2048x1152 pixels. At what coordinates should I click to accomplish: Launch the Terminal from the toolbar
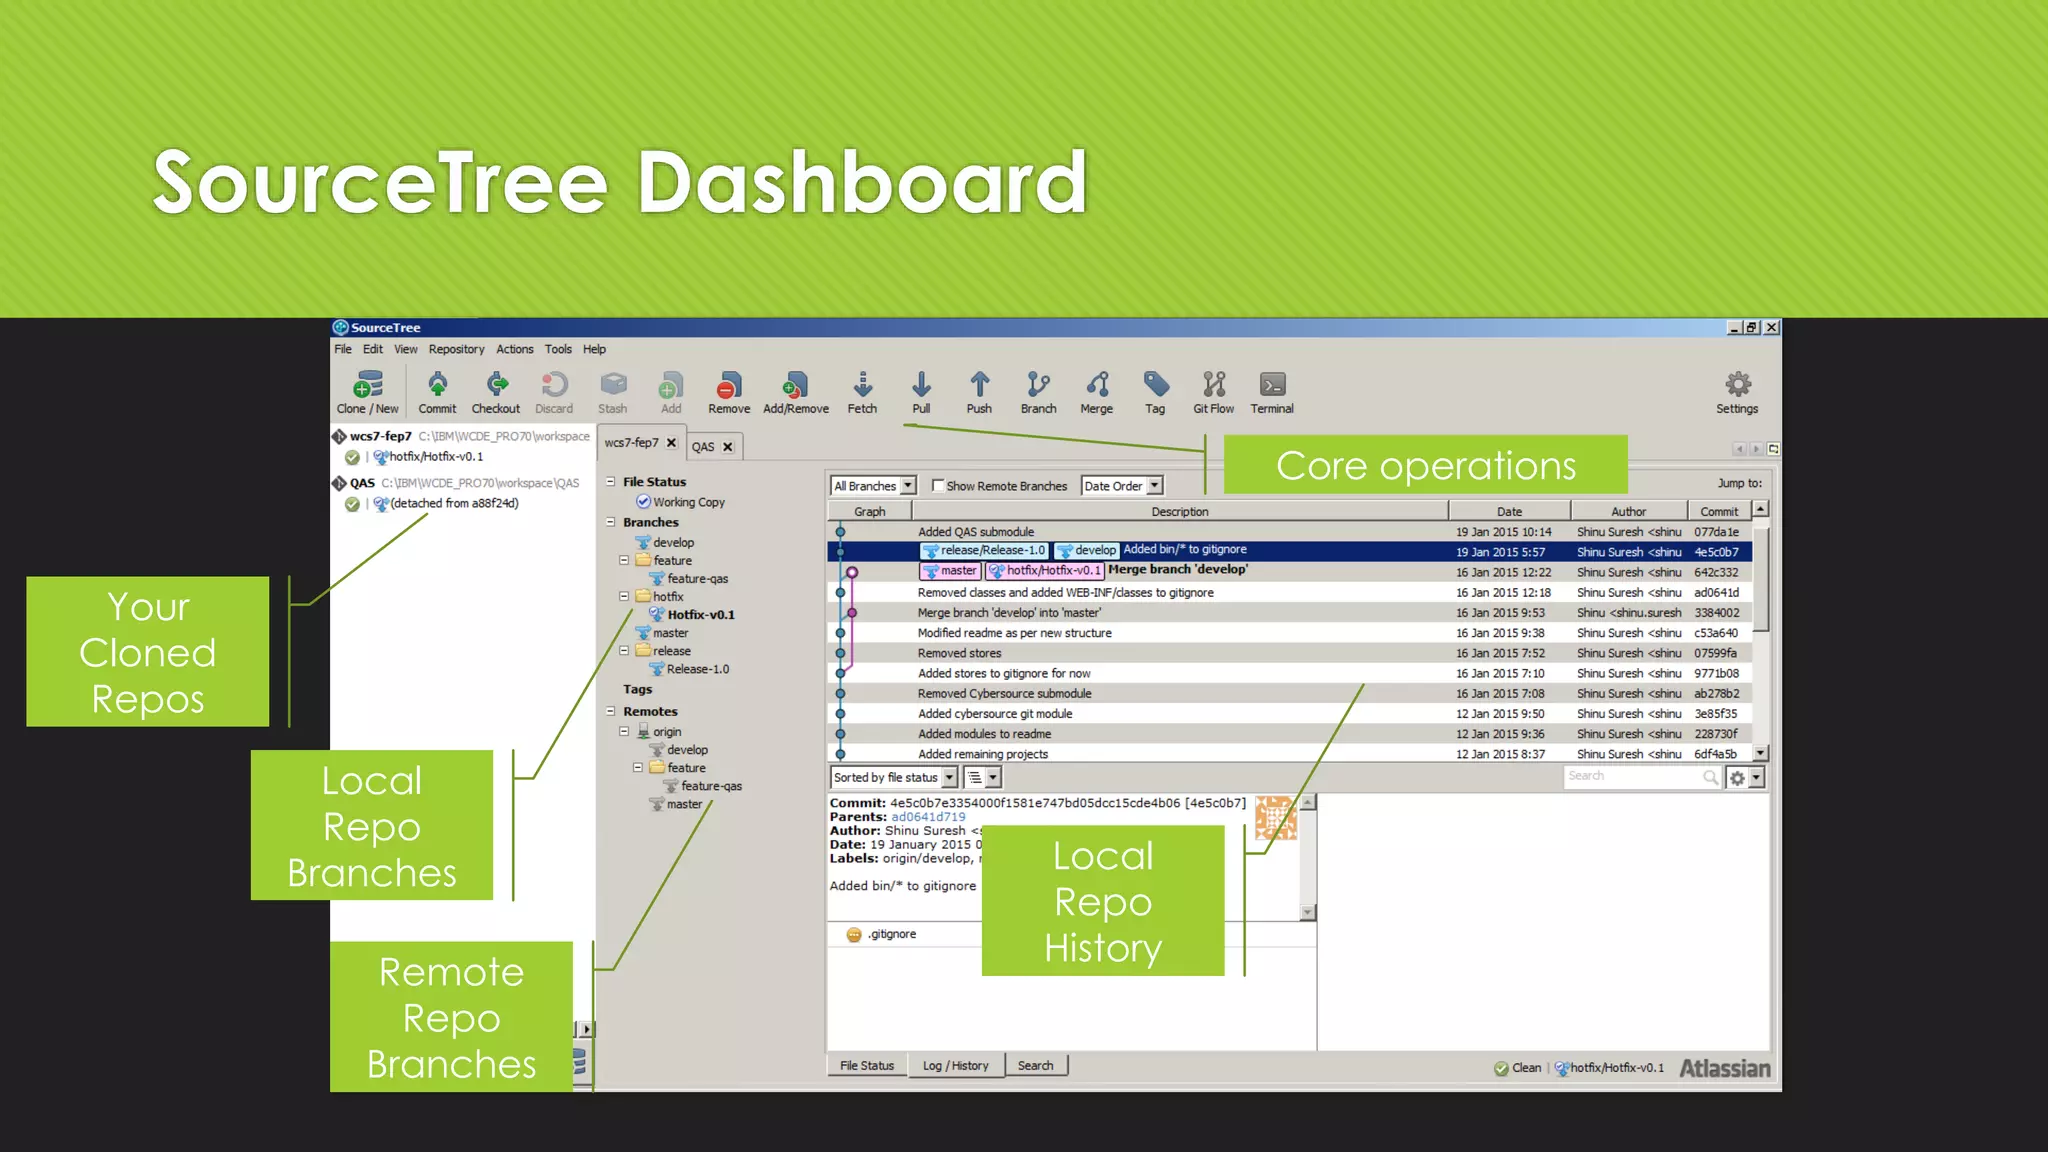pos(1272,386)
